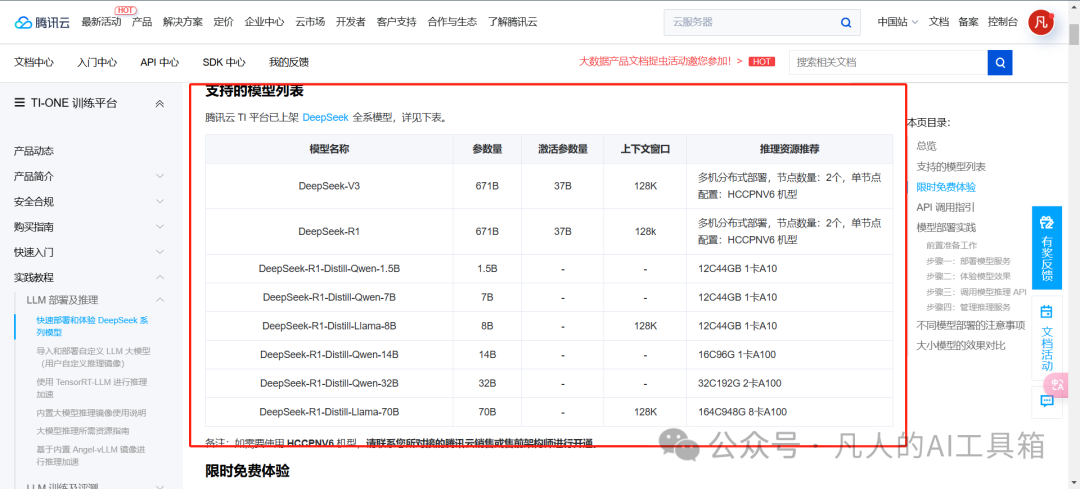This screenshot has height=489, width=1080.
Task: Click the DeepSeek-V3 table cell
Action: click(329, 186)
